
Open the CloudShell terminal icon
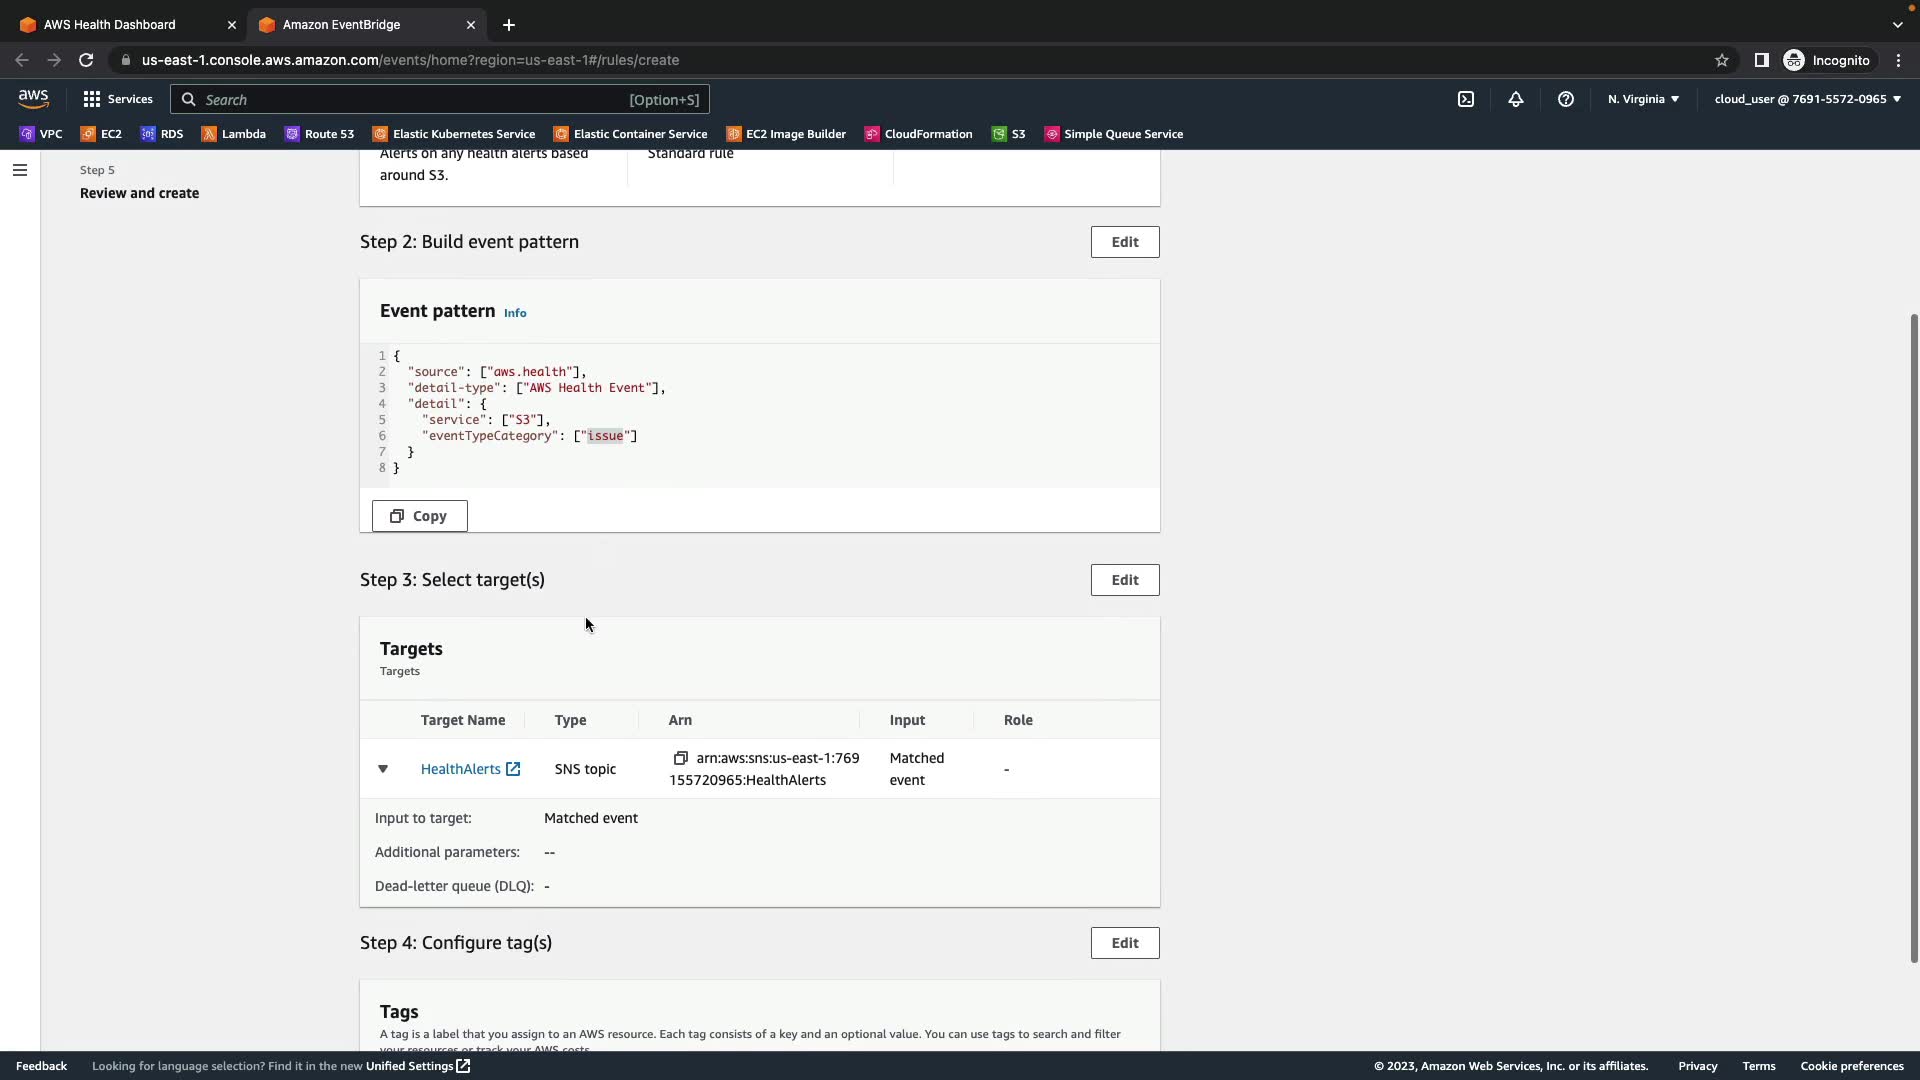[x=1465, y=99]
